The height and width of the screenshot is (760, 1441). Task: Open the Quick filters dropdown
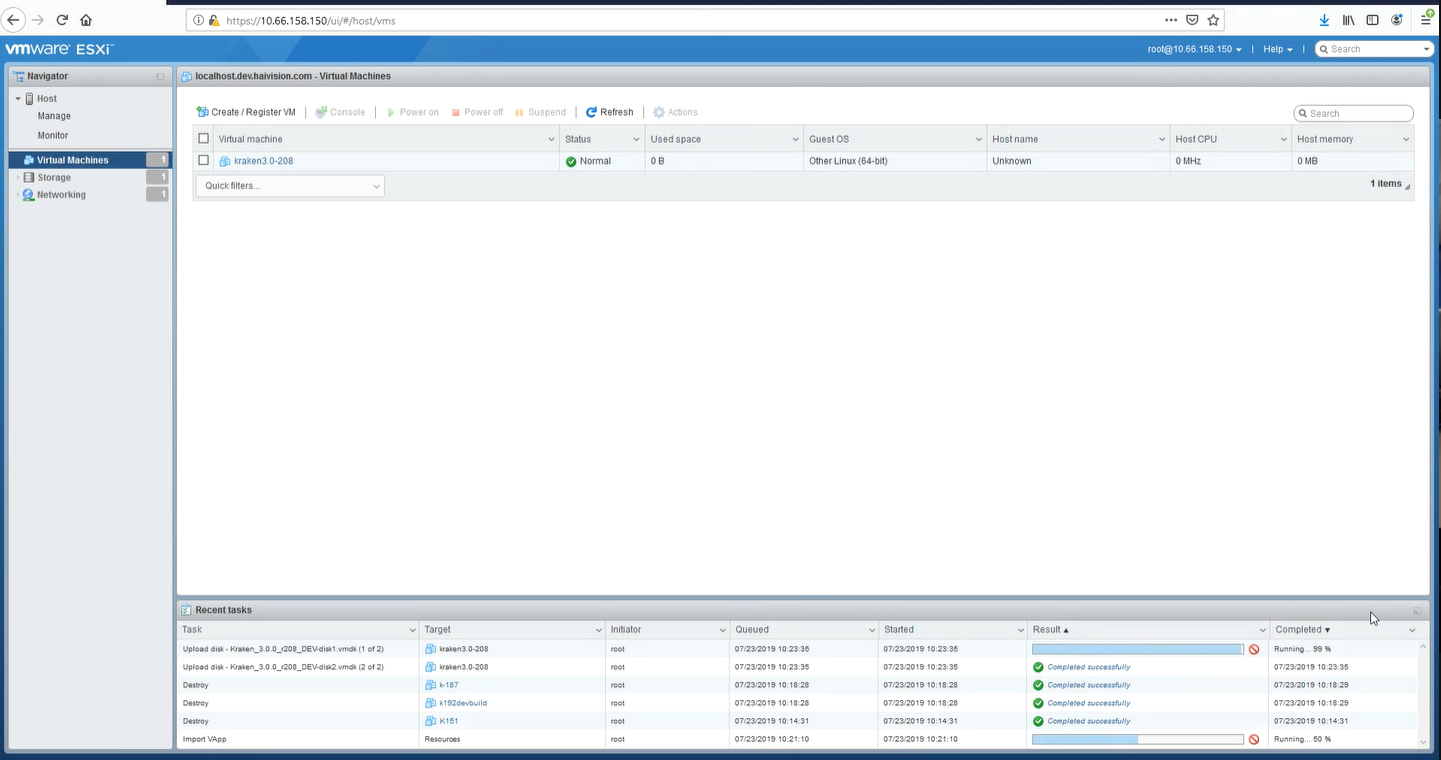coord(290,186)
